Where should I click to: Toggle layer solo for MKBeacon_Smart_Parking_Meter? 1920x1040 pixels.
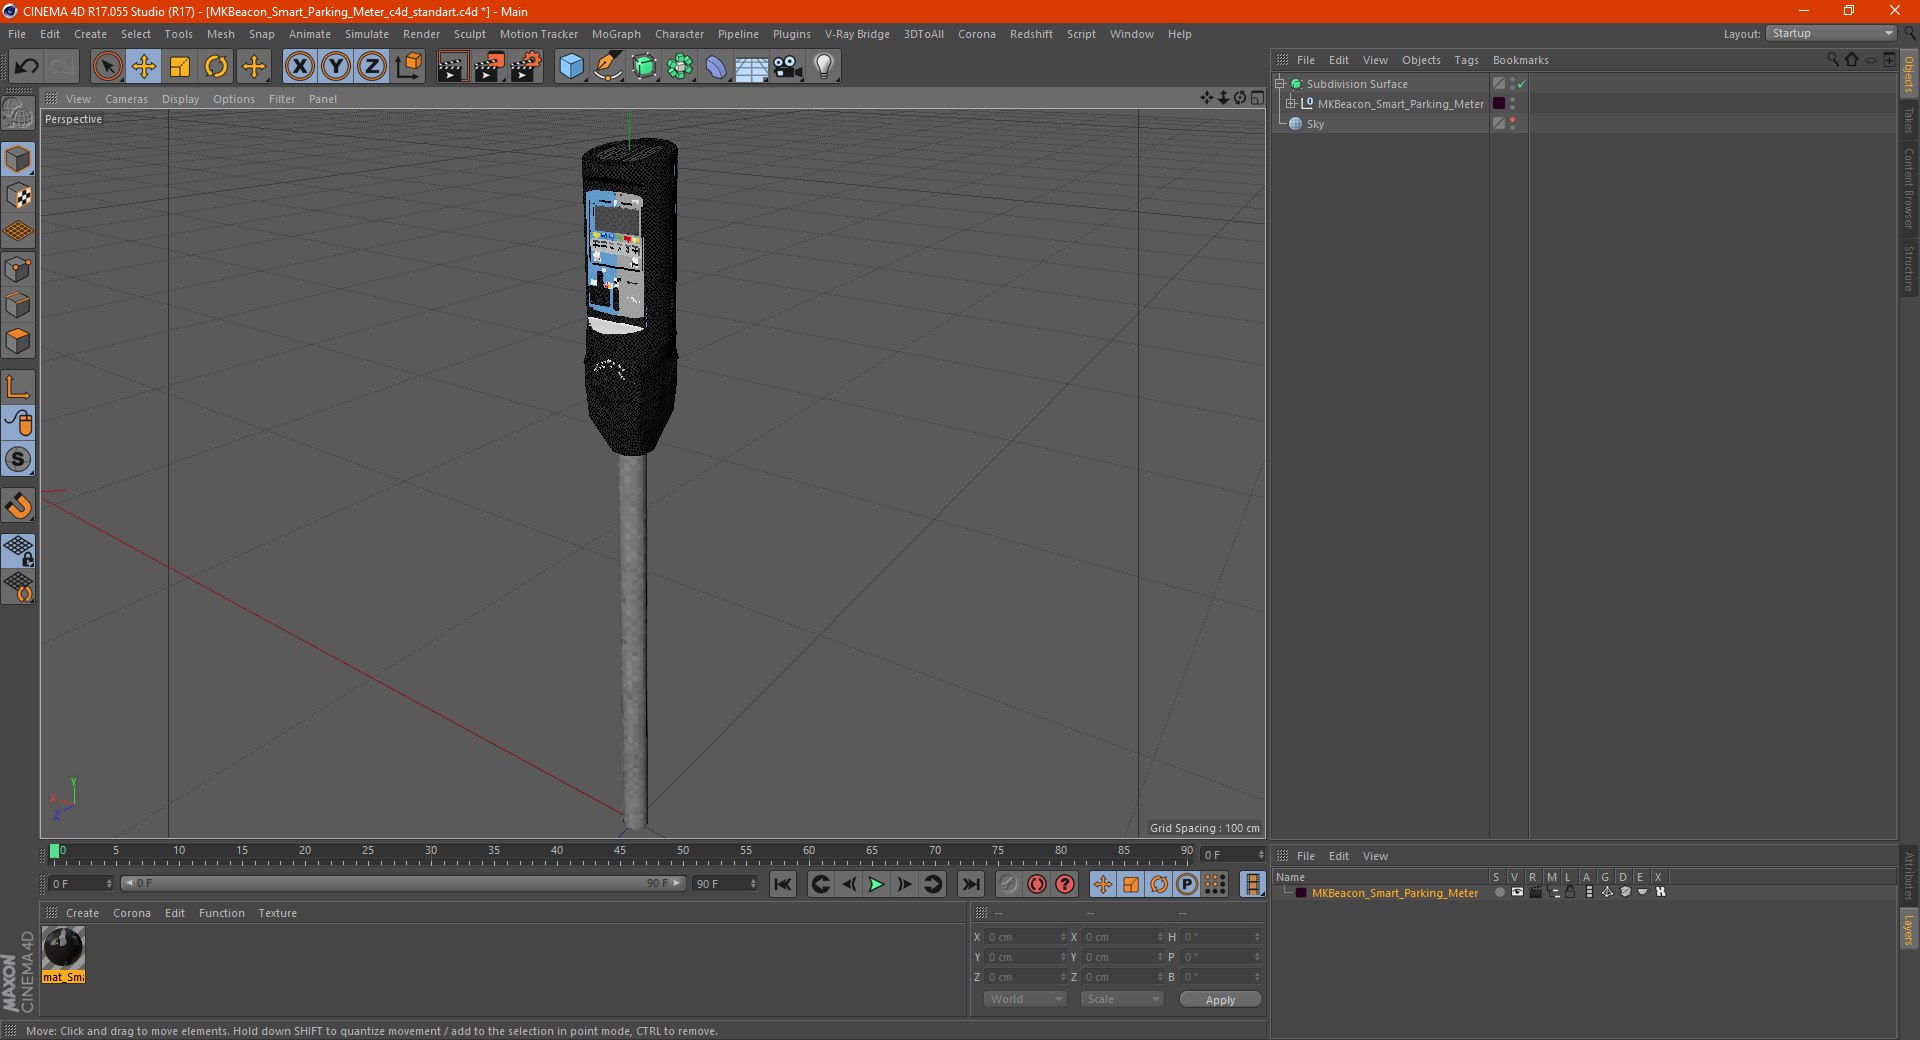(1499, 893)
